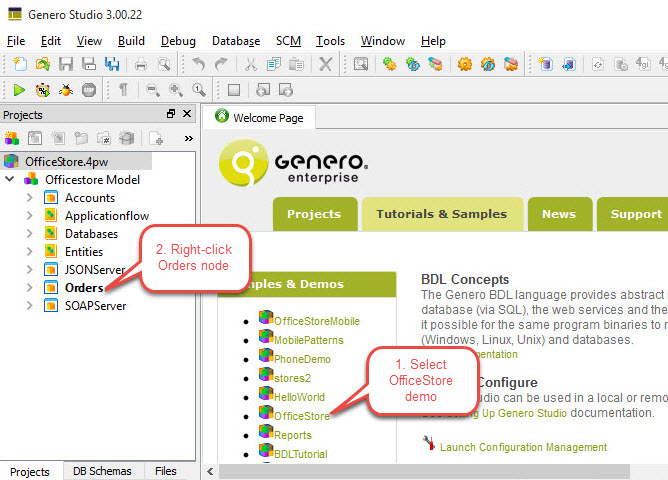This screenshot has height=480, width=668.
Task: Click the Save floppy icon
Action: [66, 64]
